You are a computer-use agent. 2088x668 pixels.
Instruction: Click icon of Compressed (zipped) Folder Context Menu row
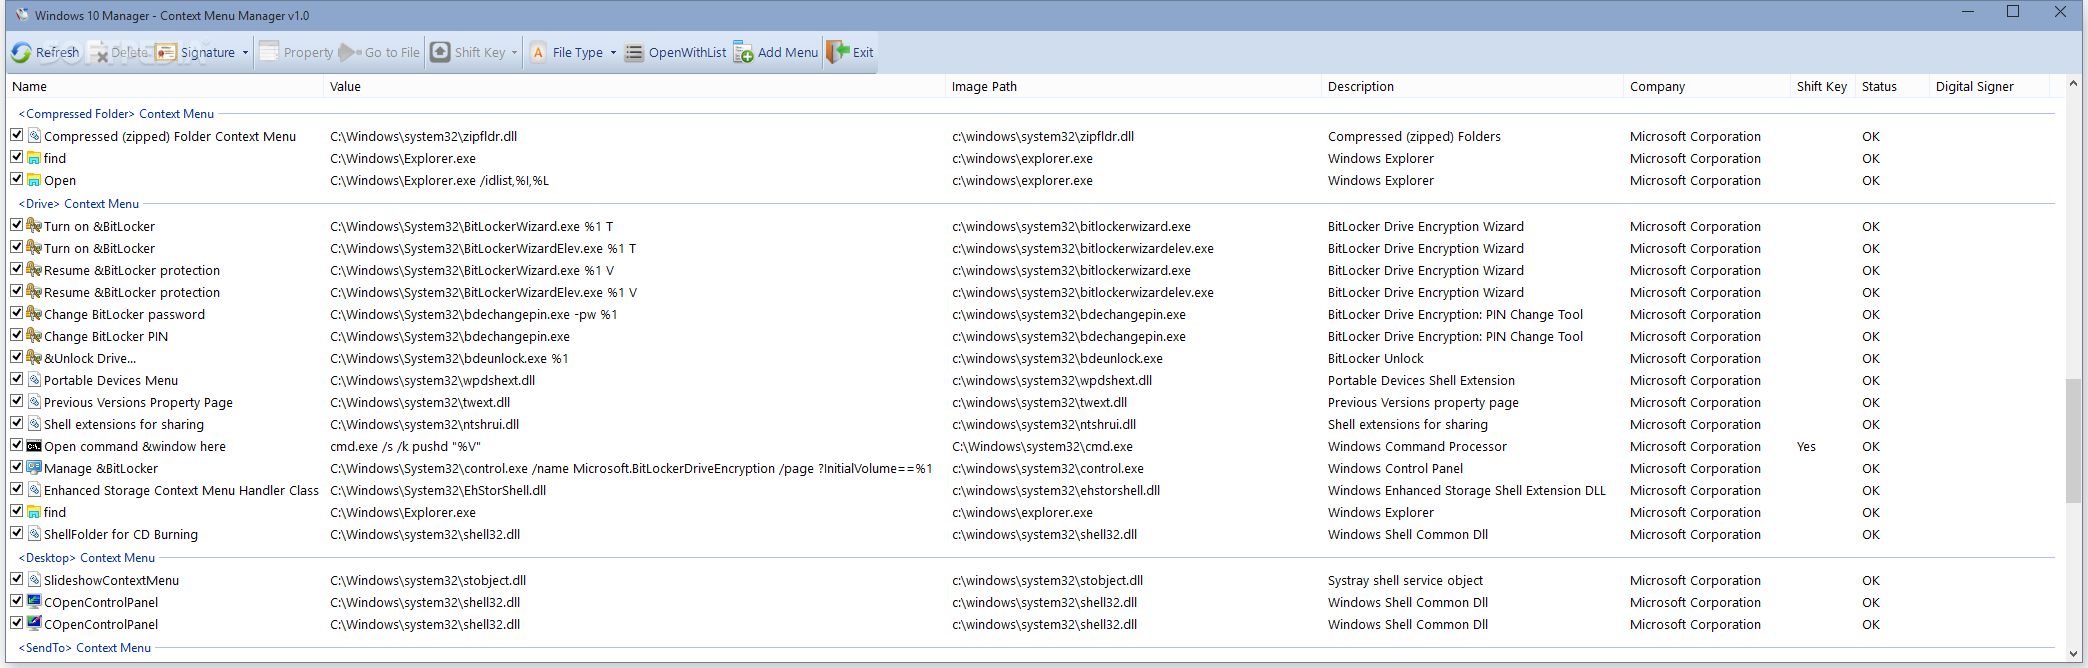click(x=34, y=136)
